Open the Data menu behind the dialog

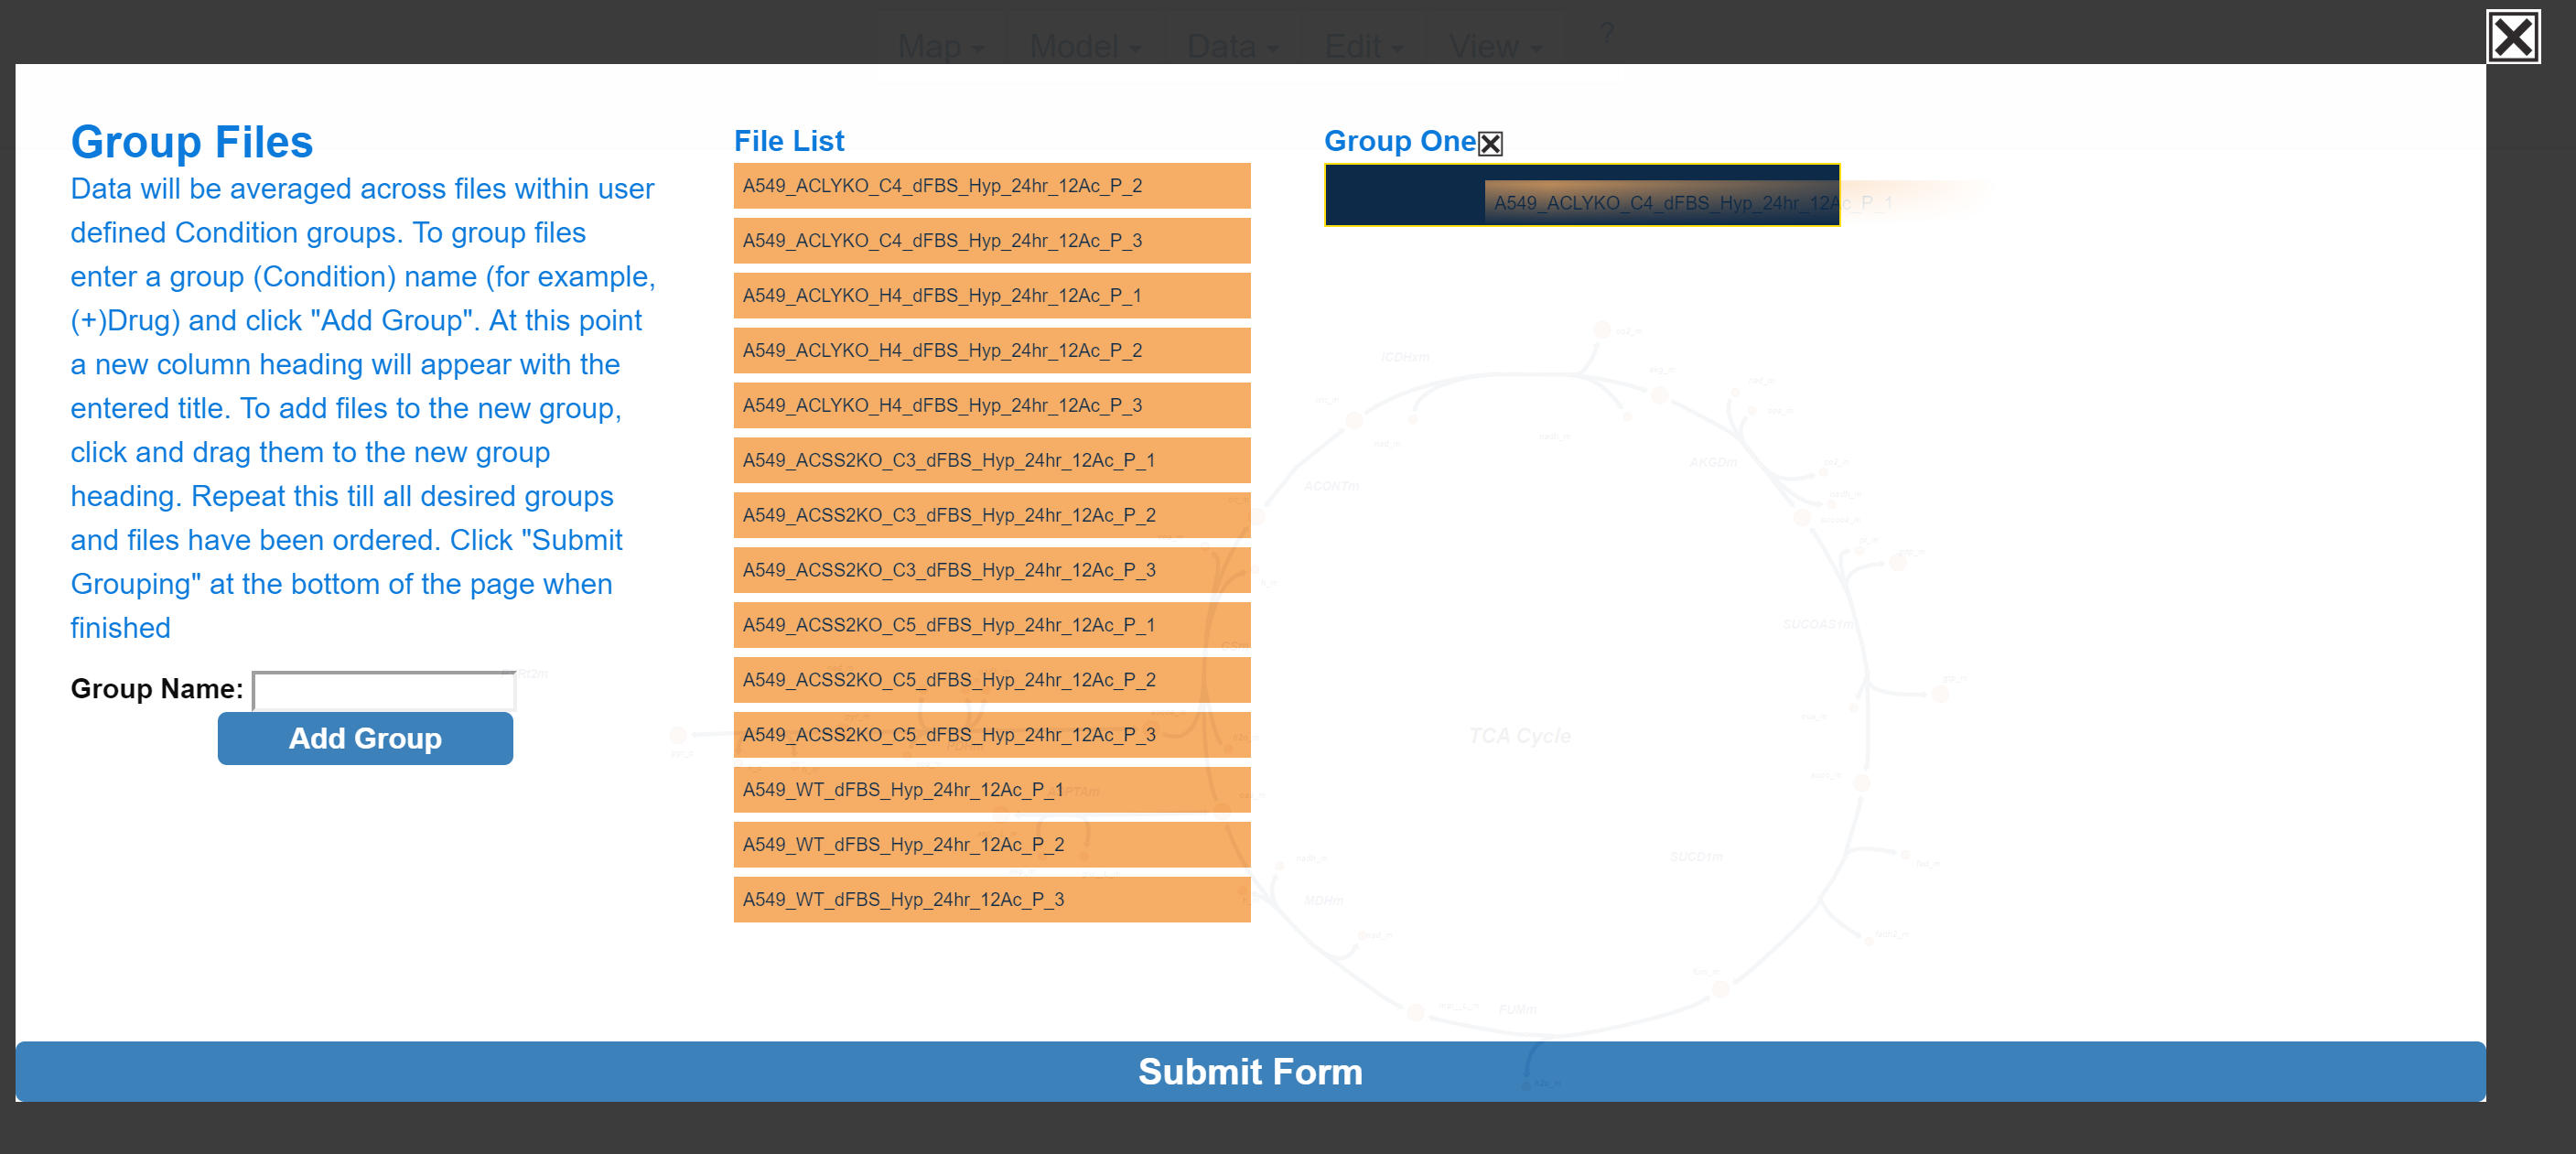coord(1232,46)
